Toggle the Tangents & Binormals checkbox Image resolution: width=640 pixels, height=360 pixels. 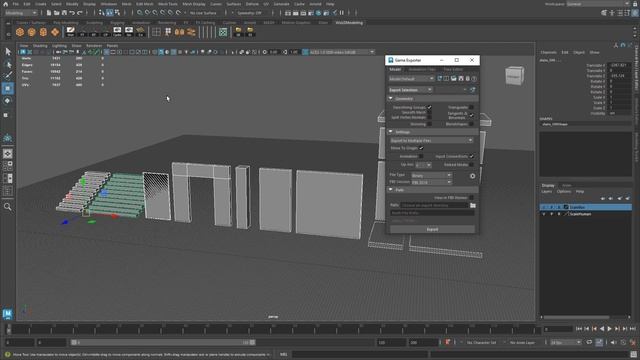471,115
